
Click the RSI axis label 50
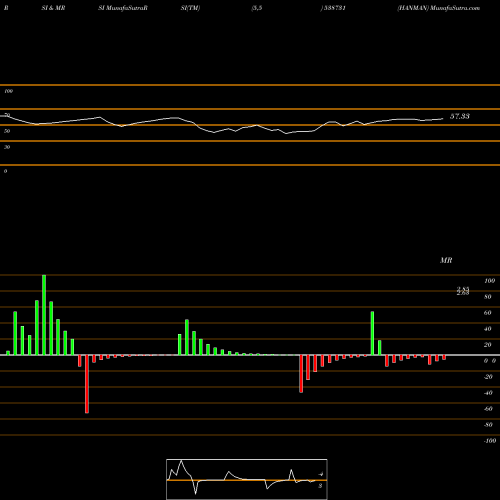click(x=7, y=131)
